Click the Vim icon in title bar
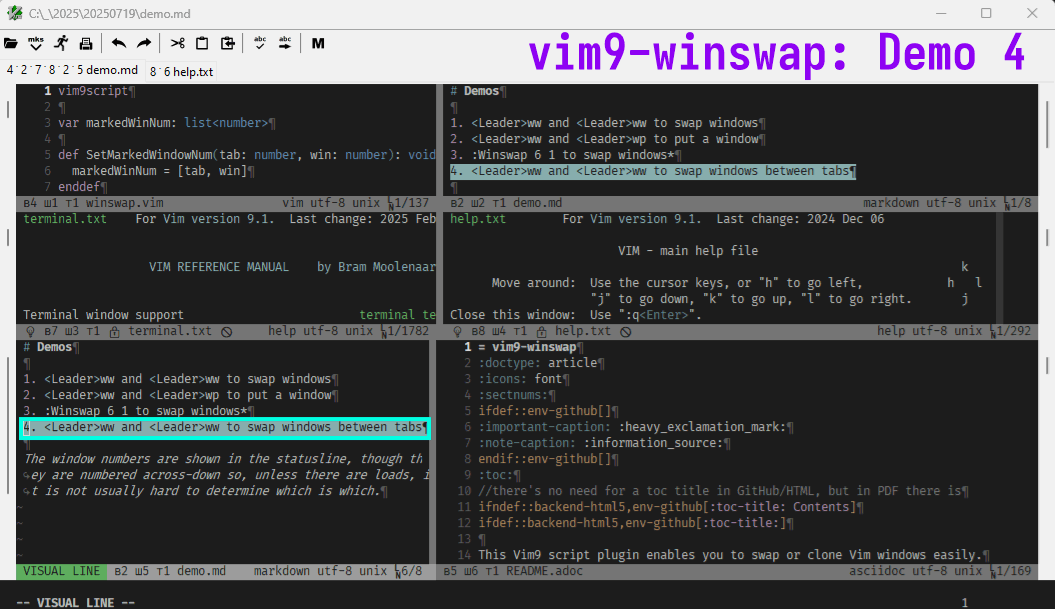 (14, 13)
